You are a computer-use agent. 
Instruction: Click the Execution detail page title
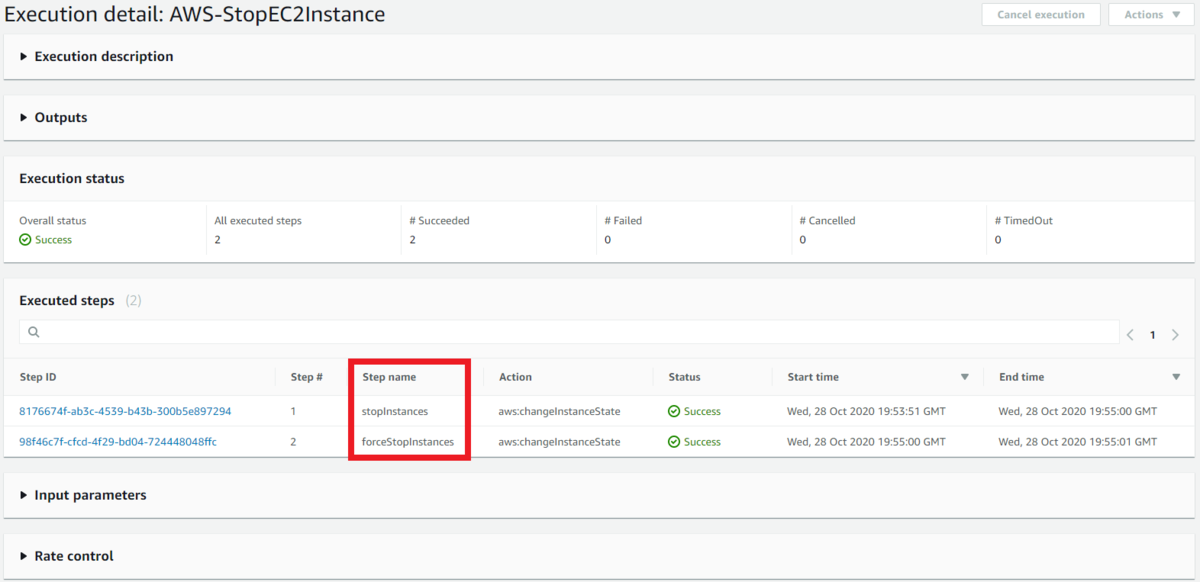tap(195, 15)
